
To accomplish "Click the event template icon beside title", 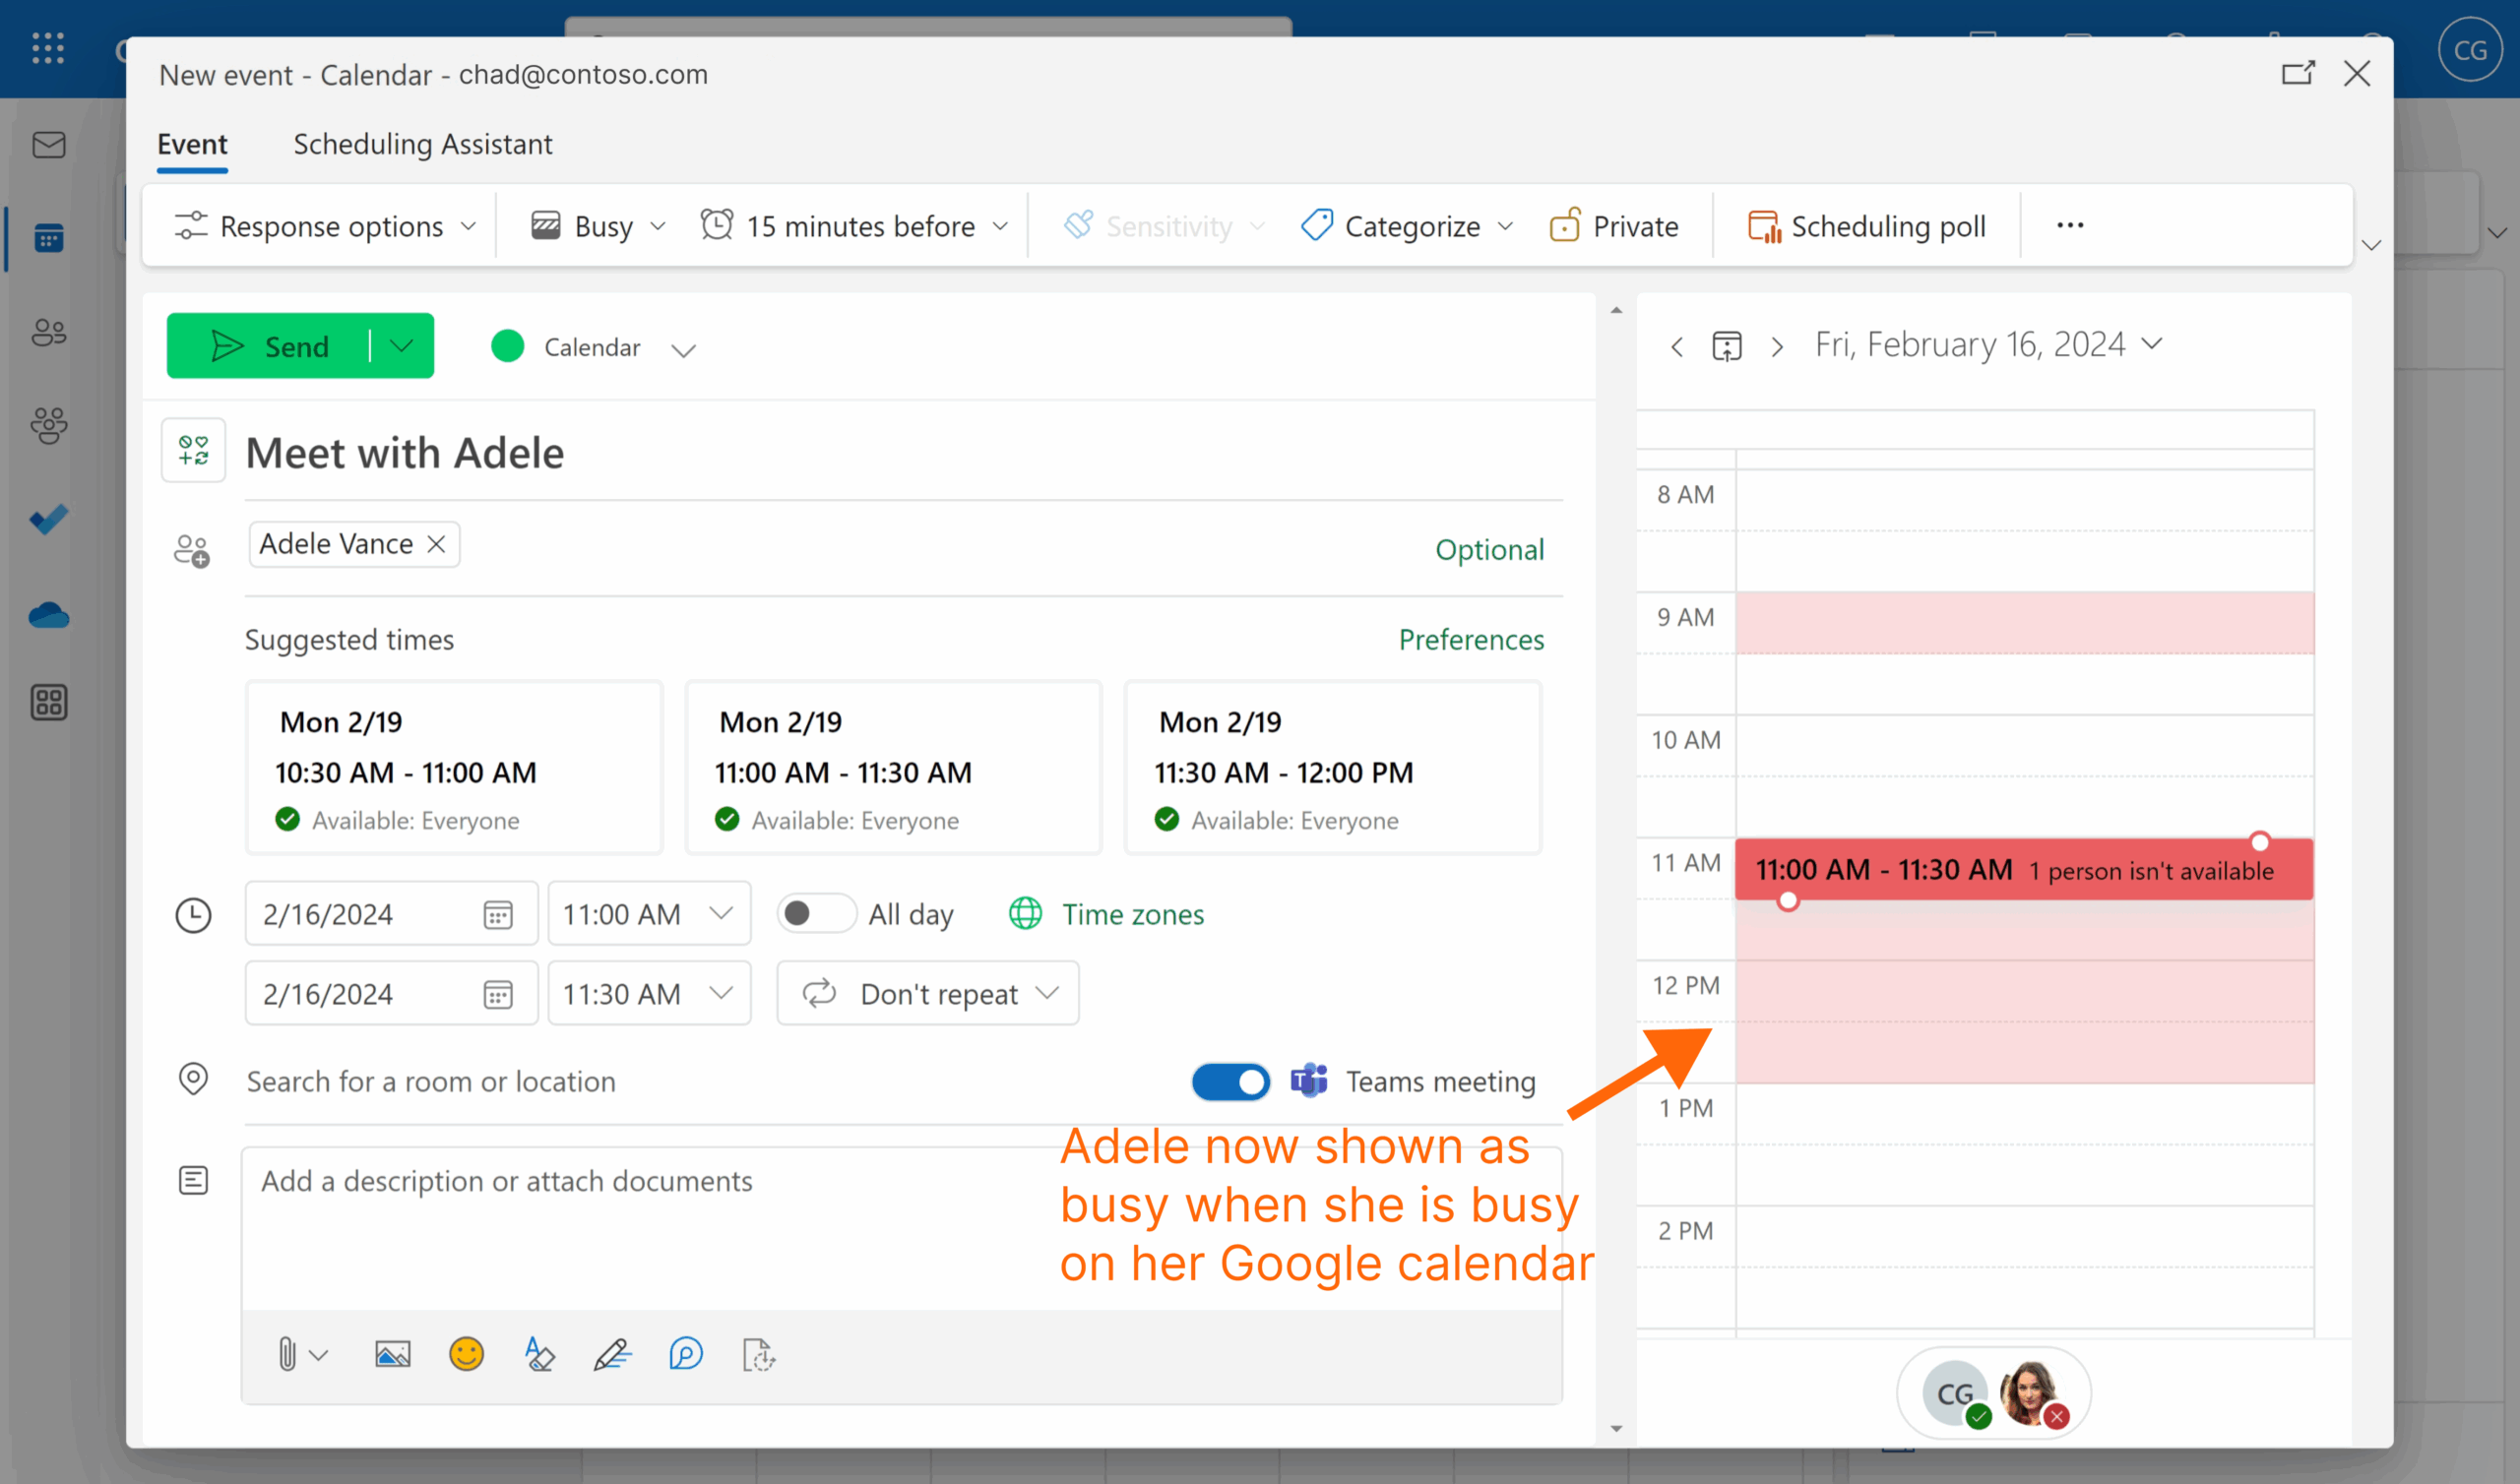I will click(193, 450).
